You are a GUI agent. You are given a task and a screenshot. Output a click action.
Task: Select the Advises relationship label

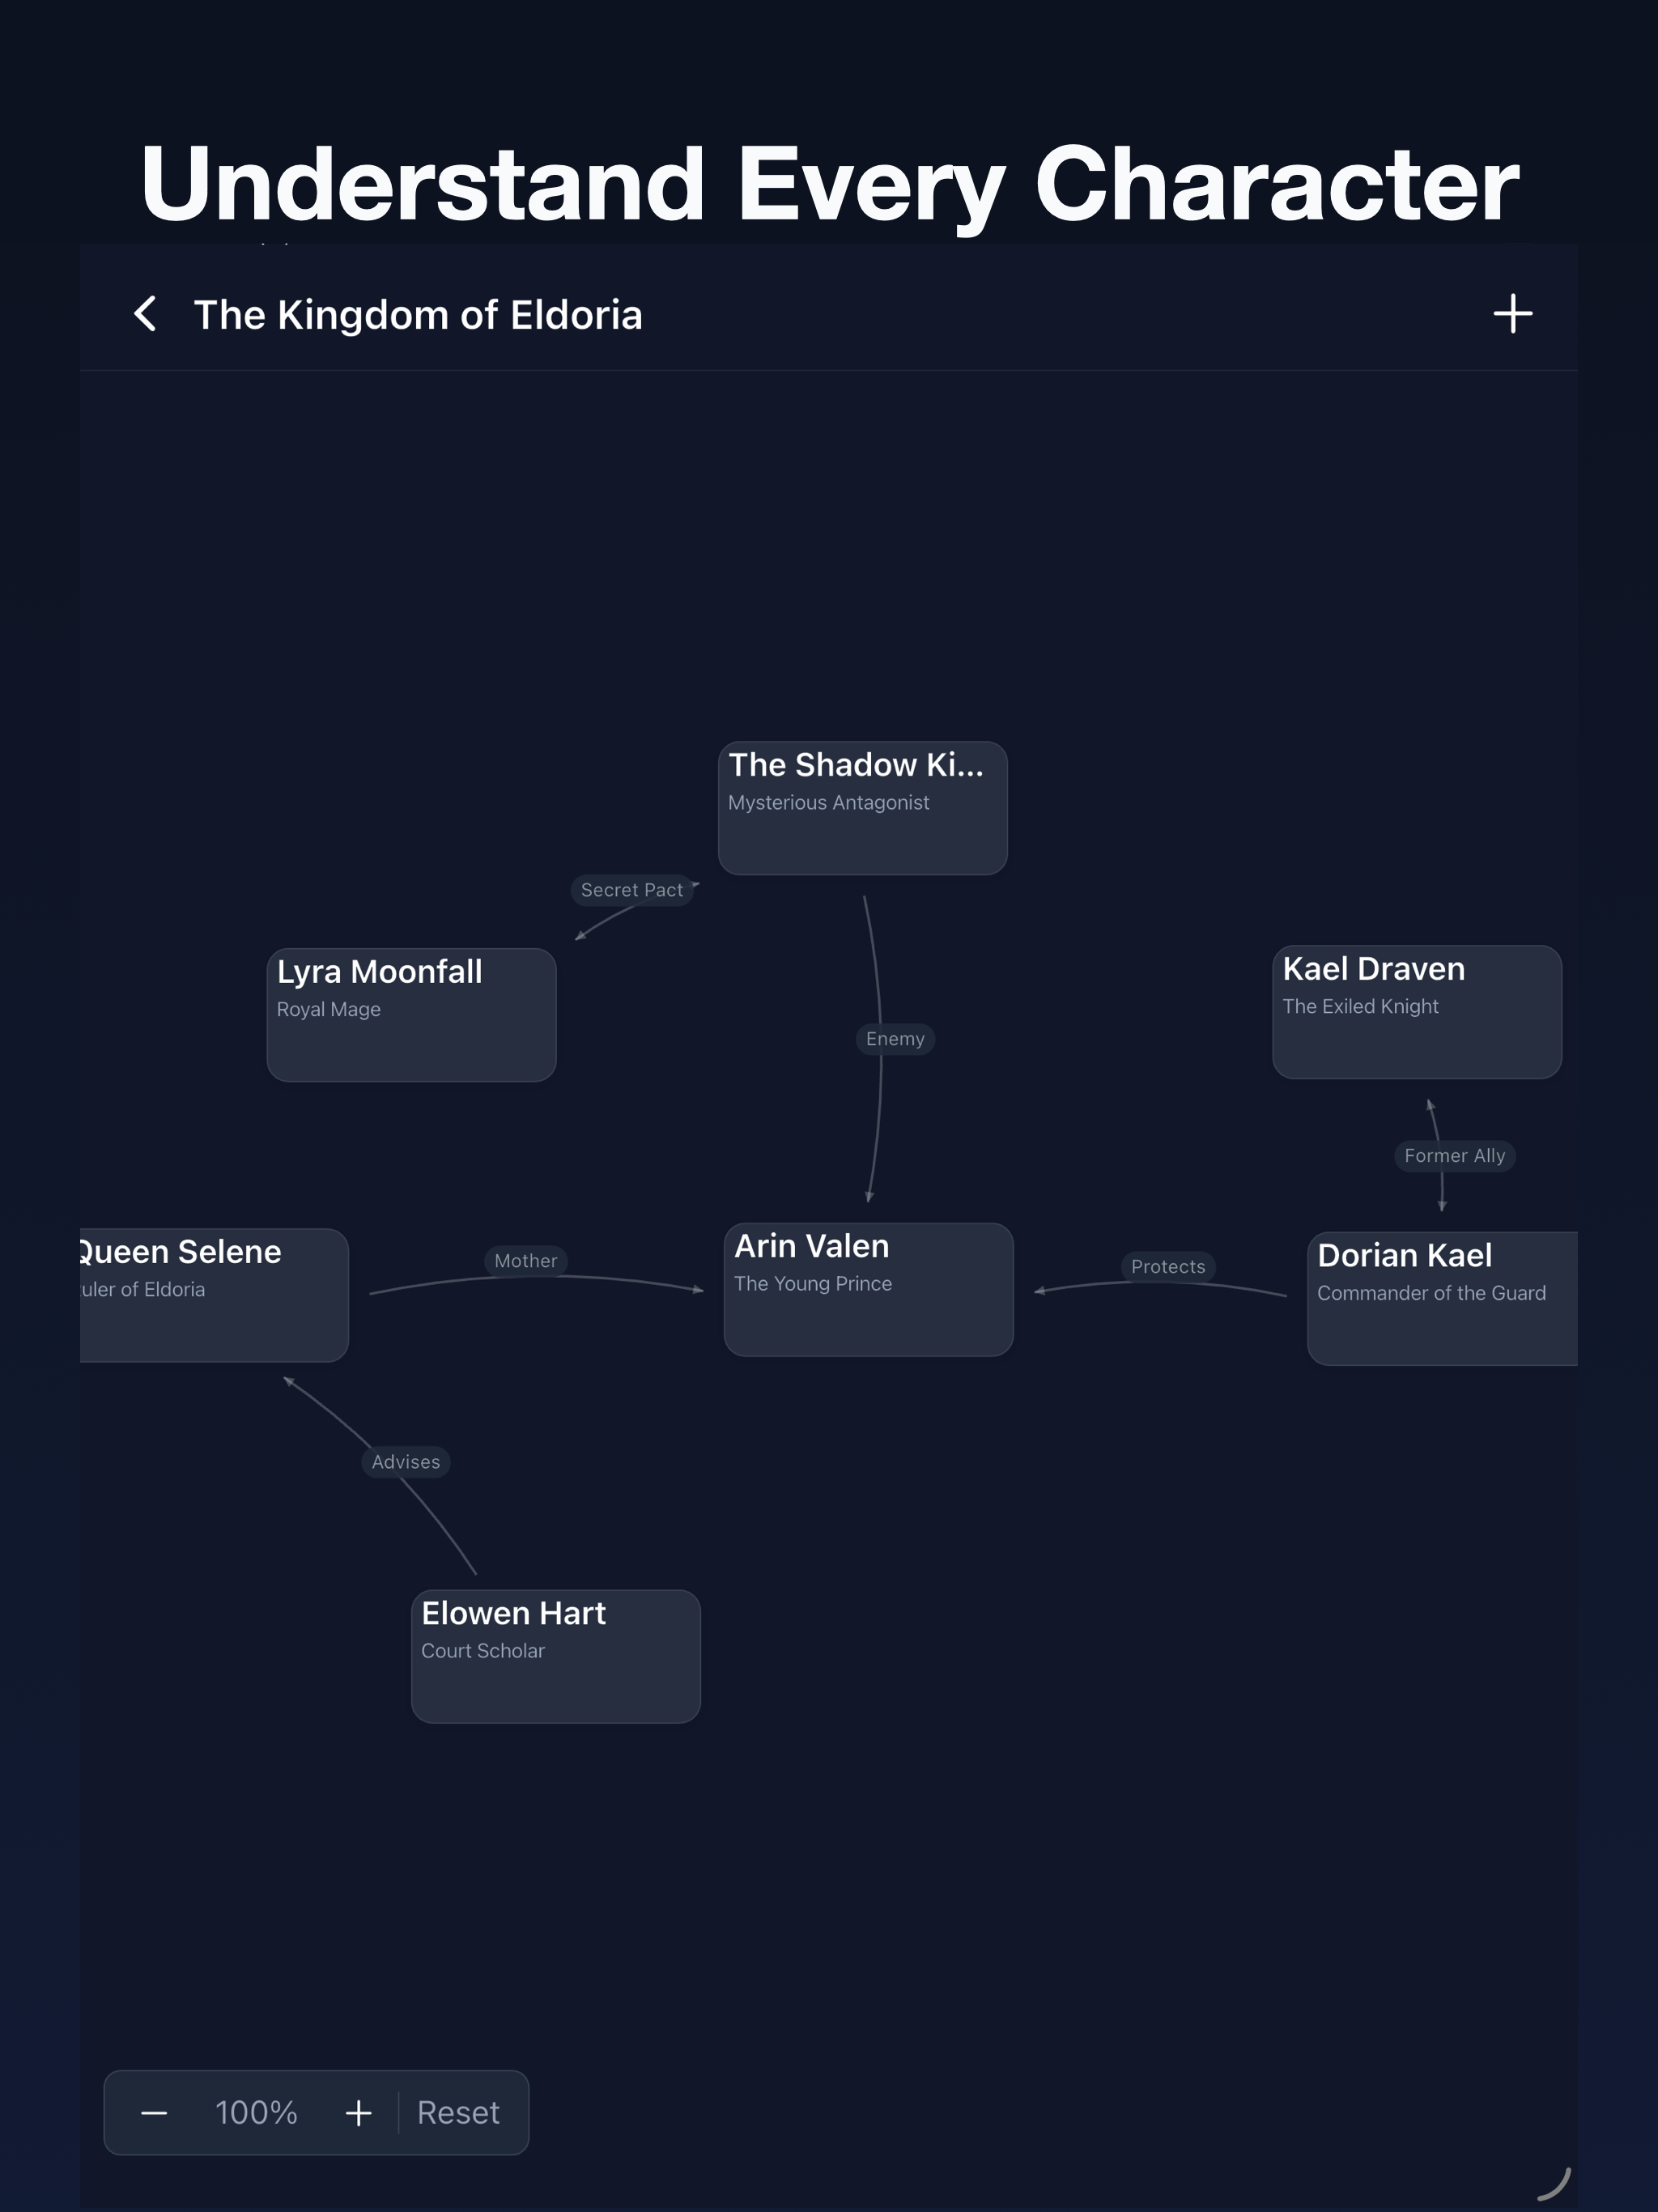[x=405, y=1462]
